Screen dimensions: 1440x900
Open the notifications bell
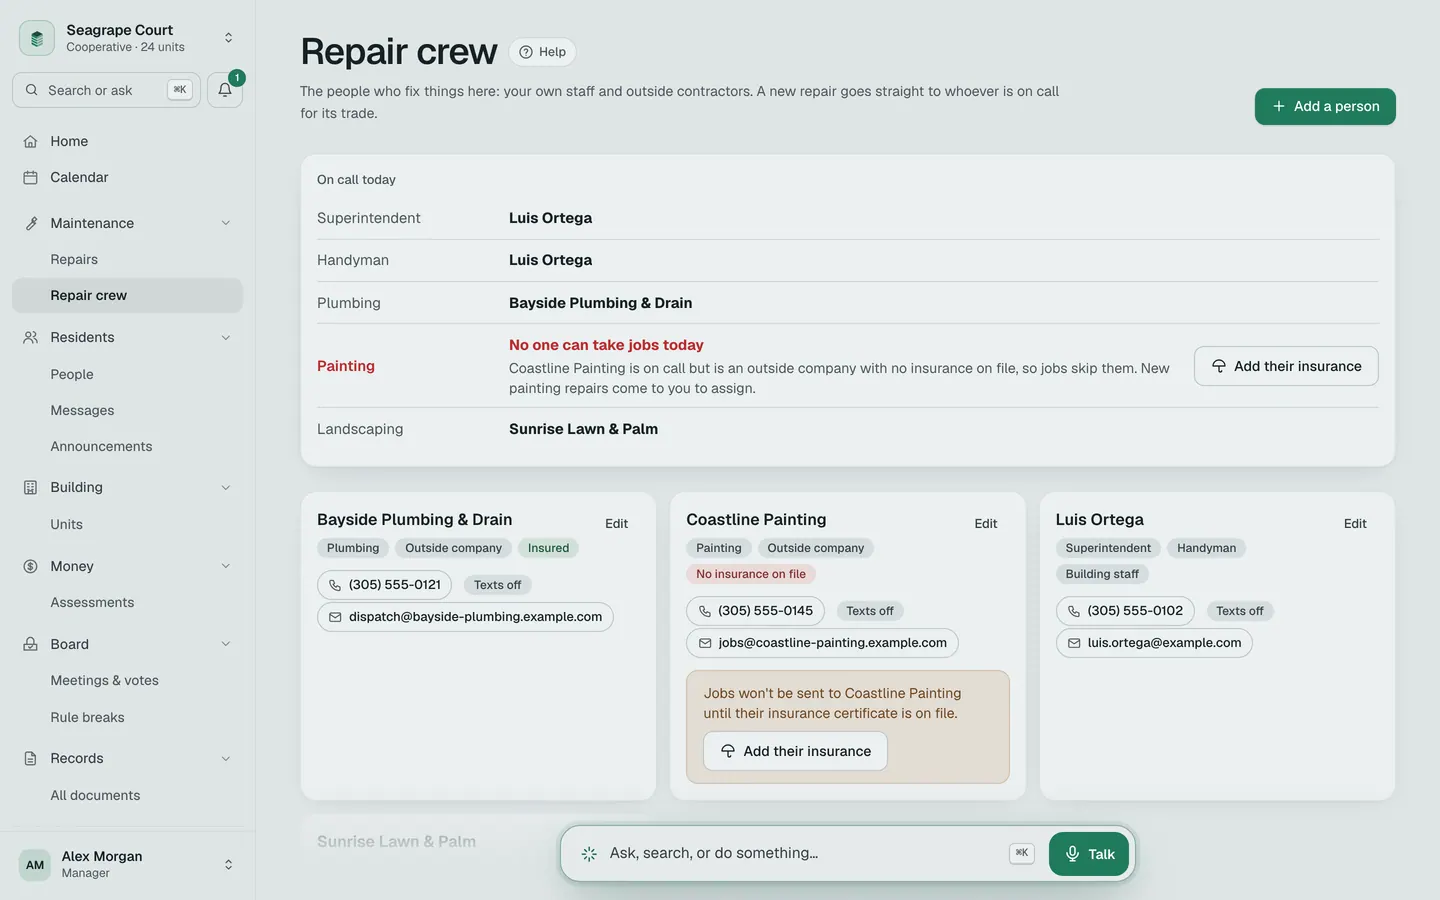tap(225, 90)
